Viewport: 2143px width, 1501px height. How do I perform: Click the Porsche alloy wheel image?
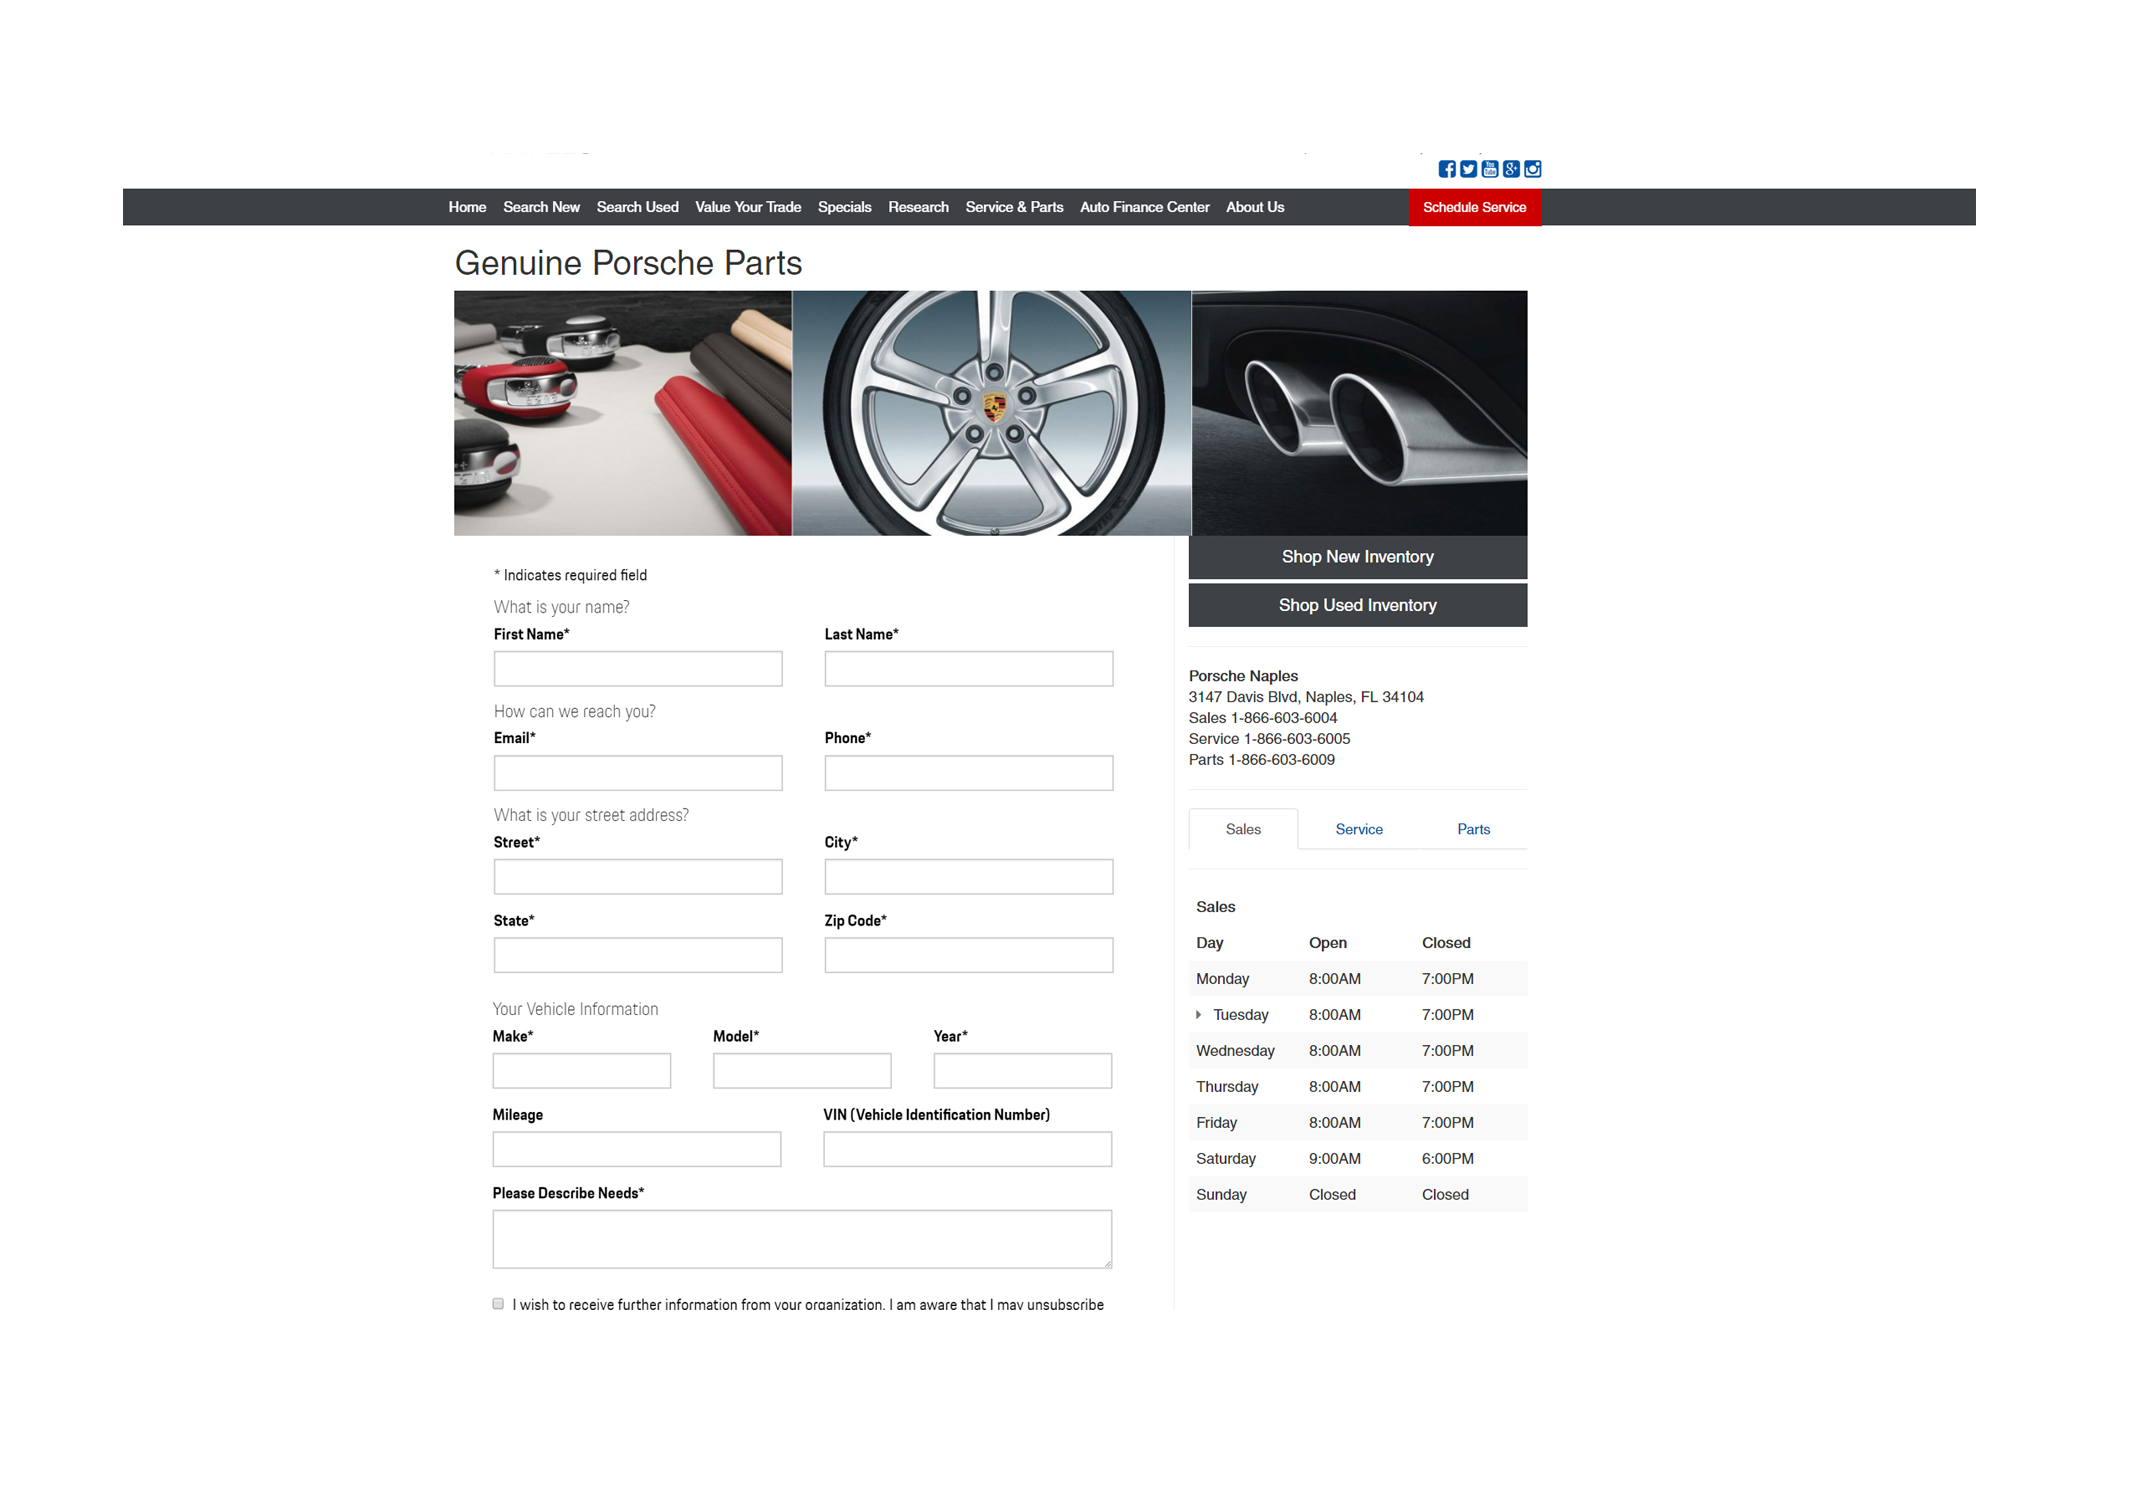point(991,413)
